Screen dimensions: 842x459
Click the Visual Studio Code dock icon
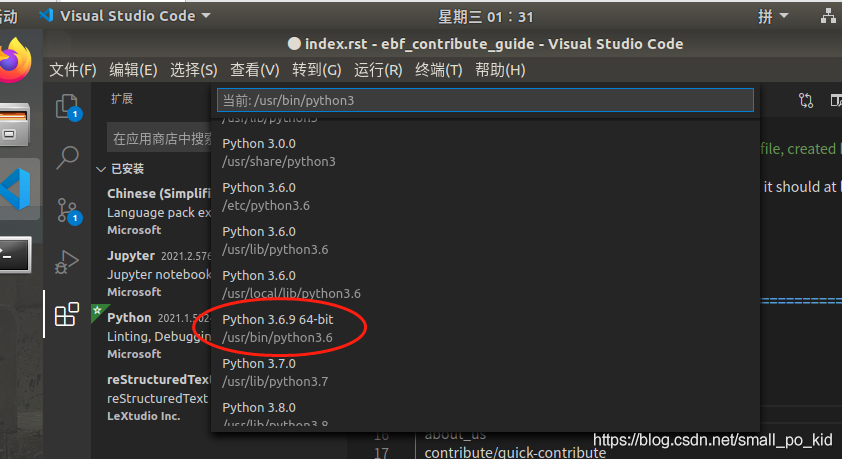click(x=16, y=188)
